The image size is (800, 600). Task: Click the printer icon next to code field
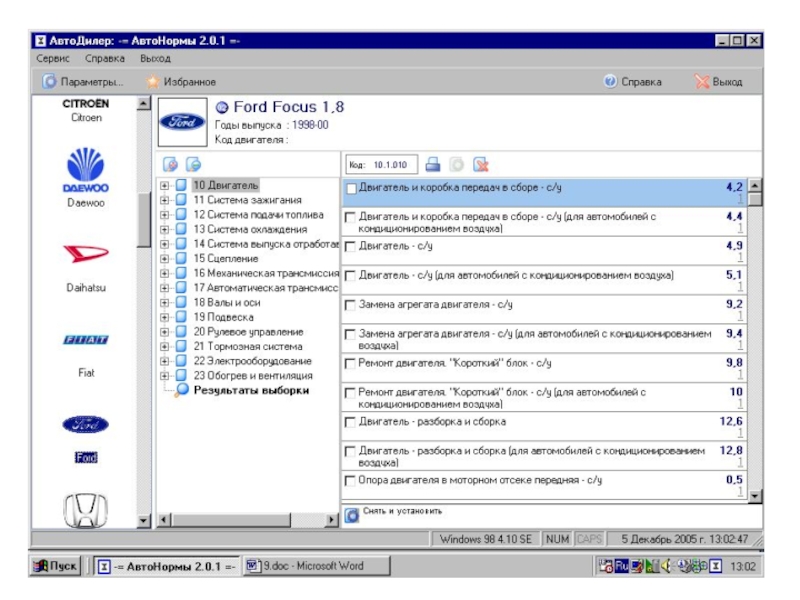(433, 164)
